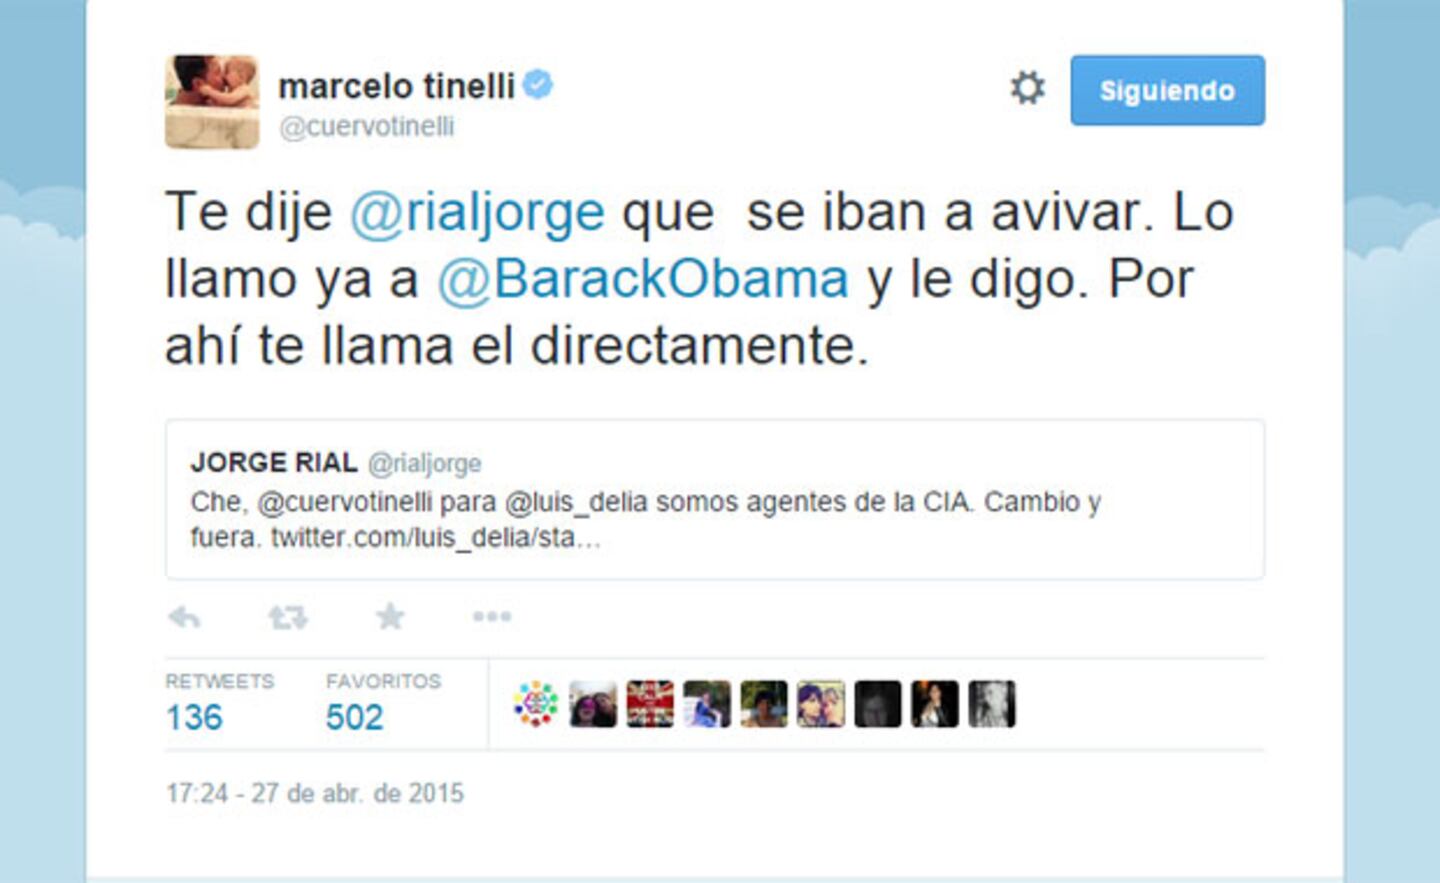Open the twitter.com/luis_delia/sta... link

[436, 538]
